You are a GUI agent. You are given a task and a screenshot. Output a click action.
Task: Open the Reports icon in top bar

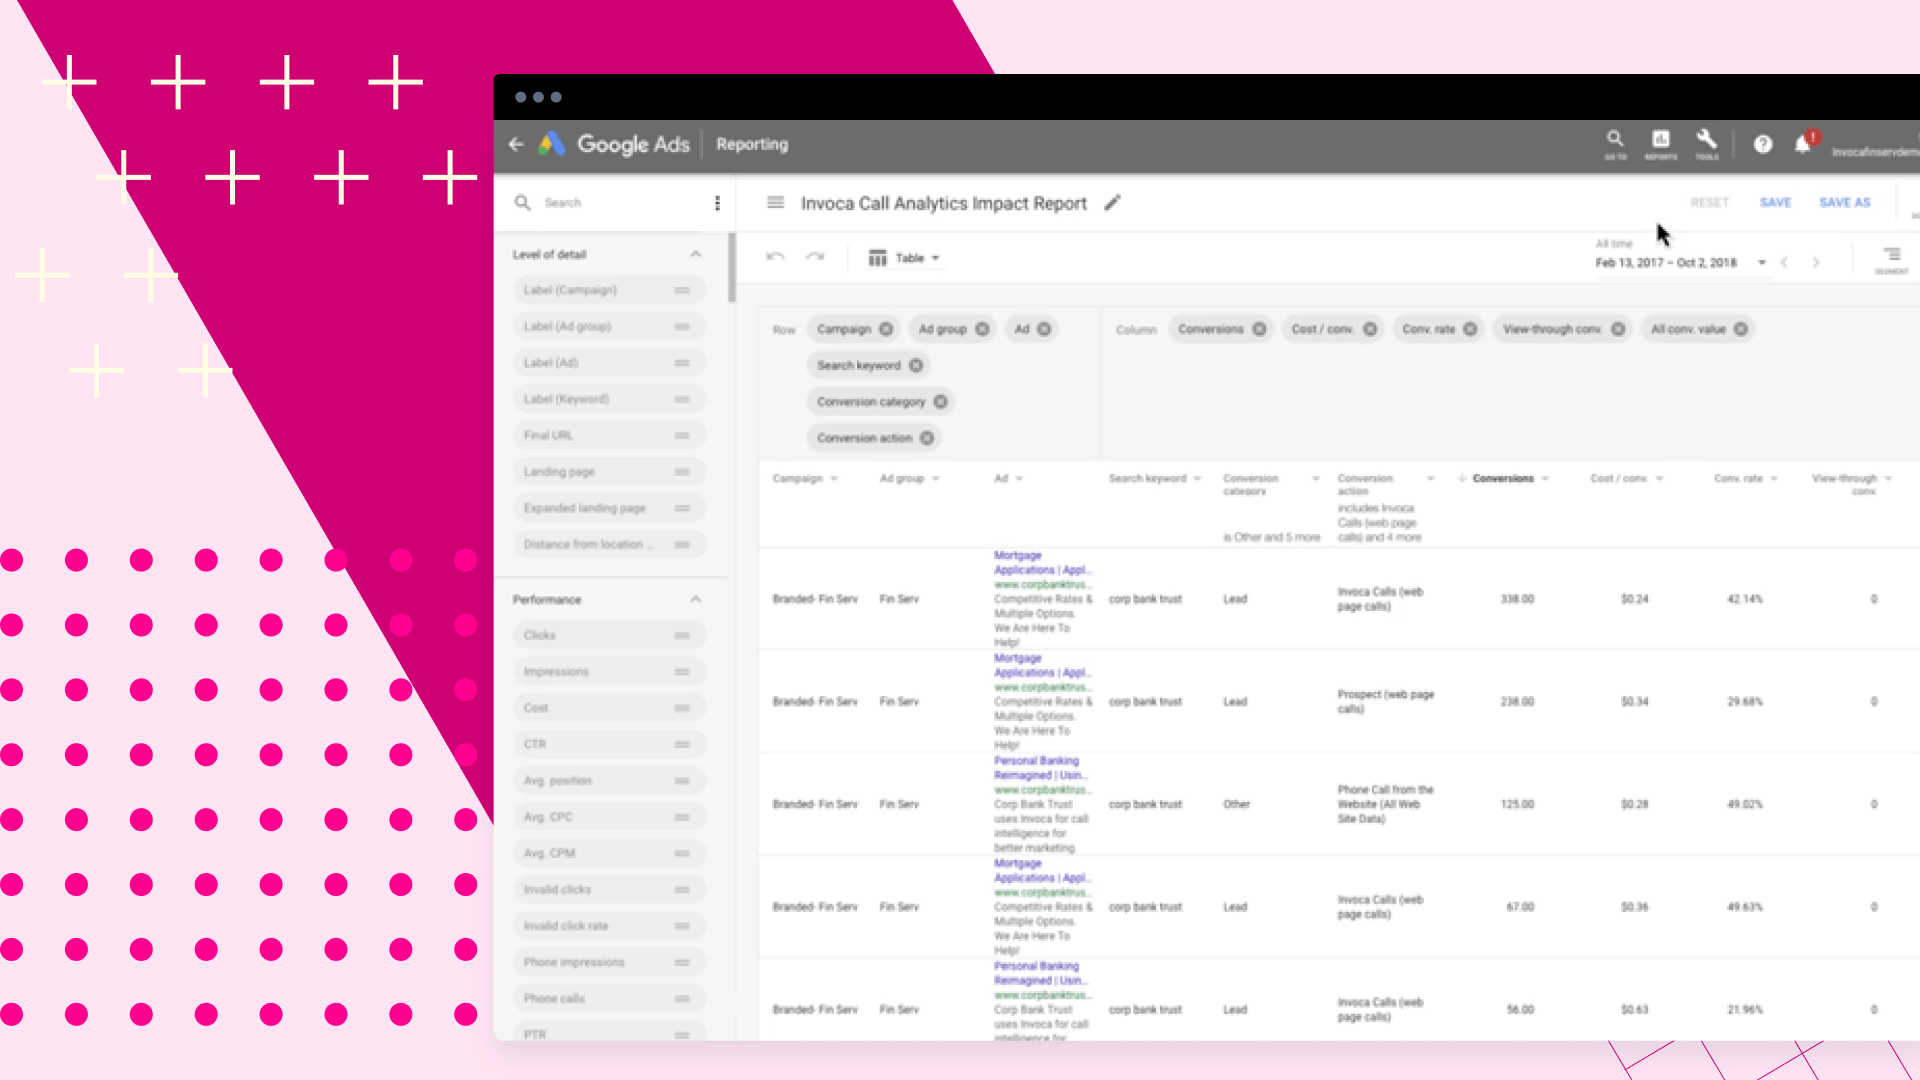point(1660,143)
